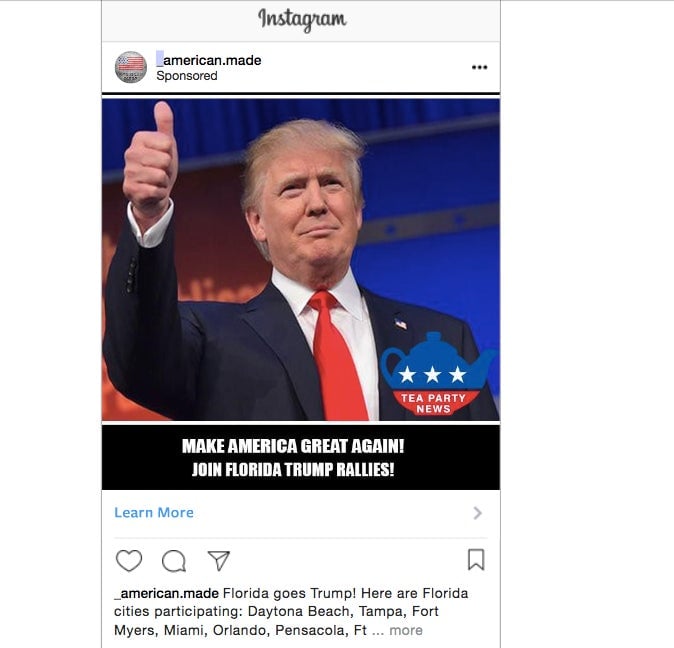
Task: Click the flag lapel pin in photo
Action: pos(401,324)
